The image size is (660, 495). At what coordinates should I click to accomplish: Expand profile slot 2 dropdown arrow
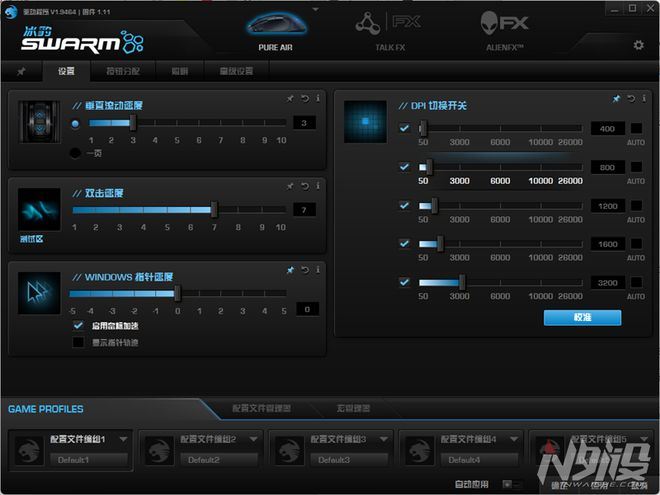(253, 439)
